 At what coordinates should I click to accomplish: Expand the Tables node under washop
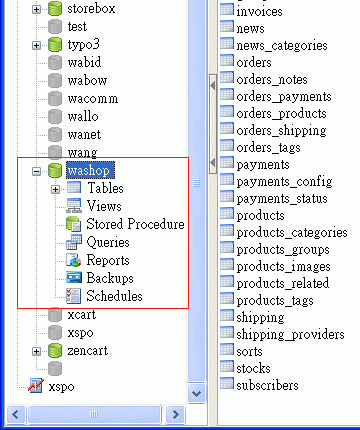pos(55,189)
